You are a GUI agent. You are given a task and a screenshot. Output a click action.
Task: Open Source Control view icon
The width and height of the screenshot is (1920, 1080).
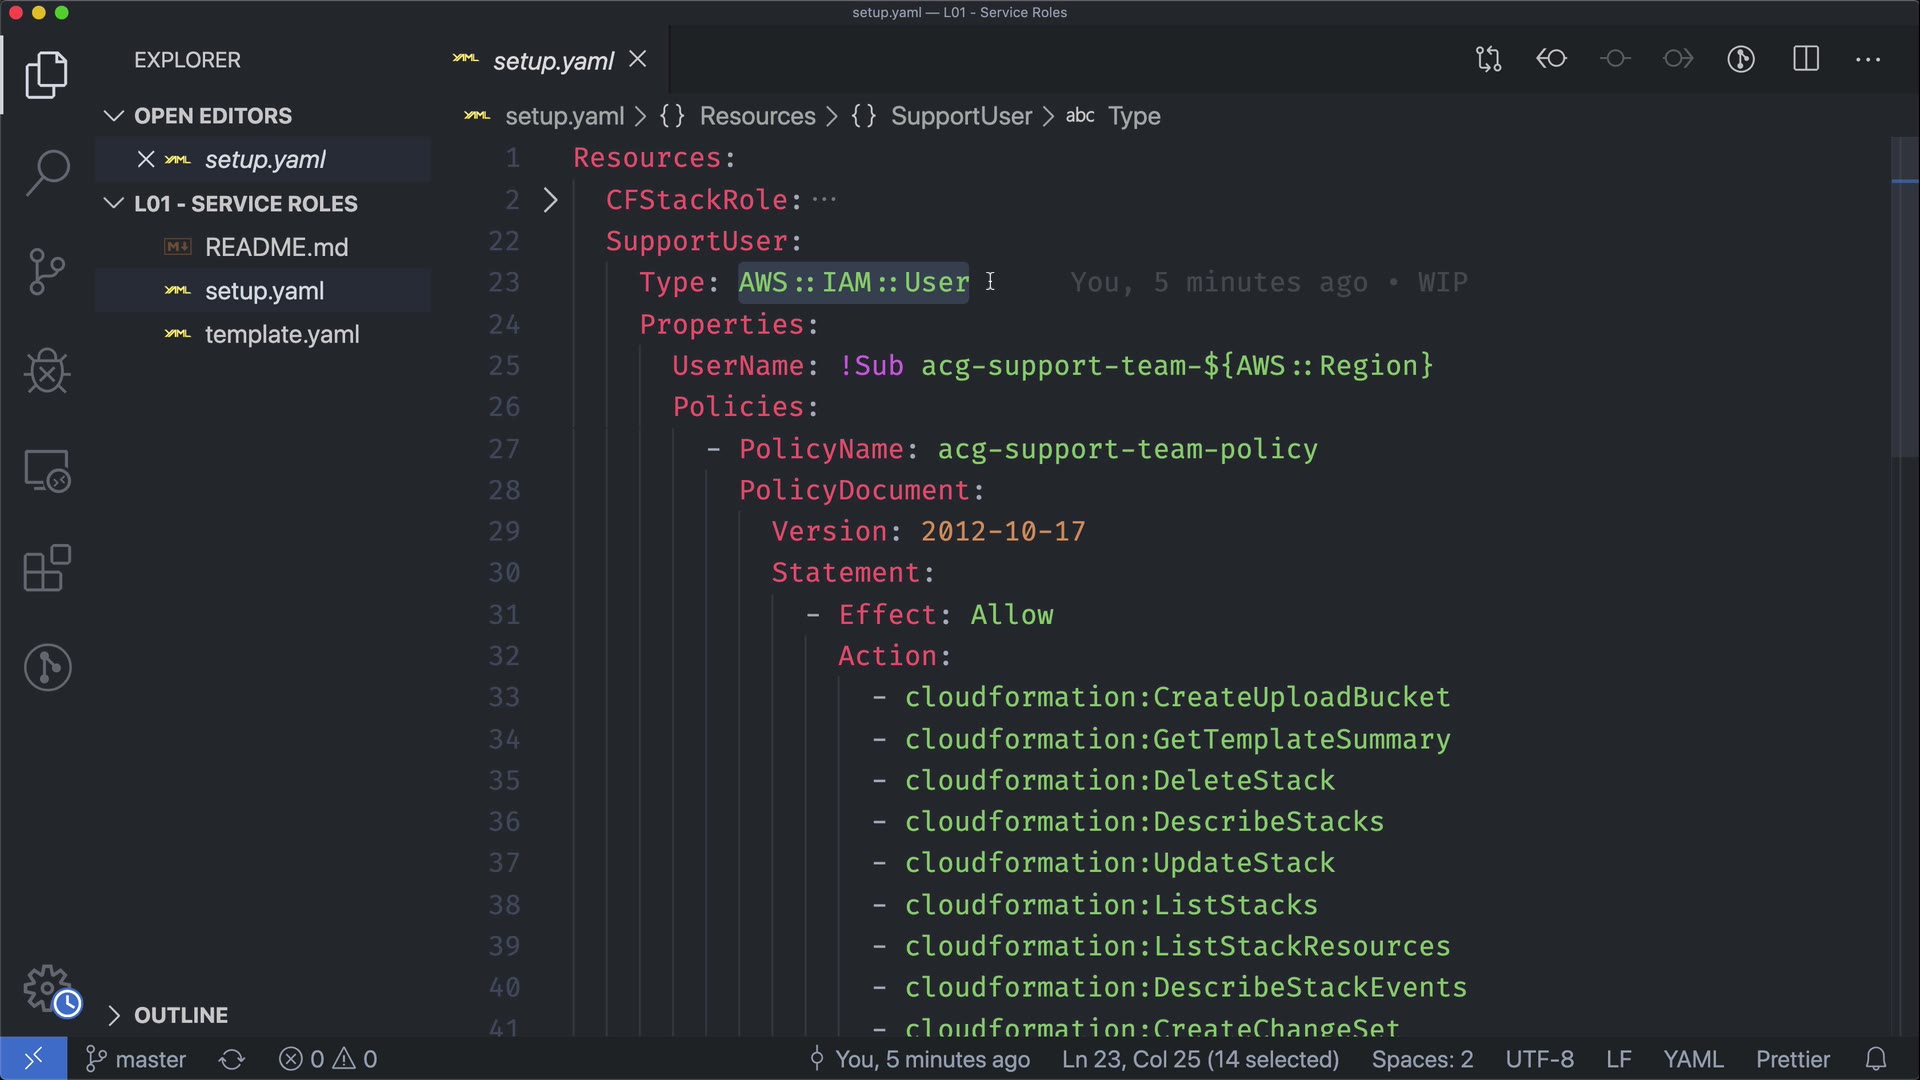(47, 272)
